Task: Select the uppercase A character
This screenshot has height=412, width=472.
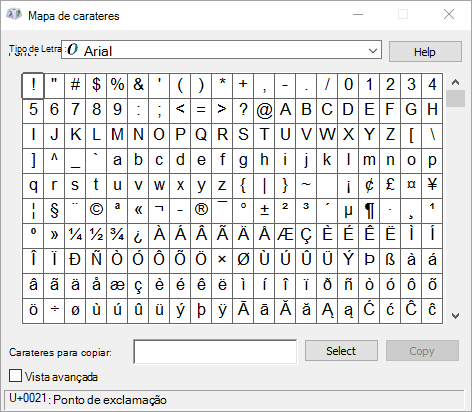Action: coord(285,111)
